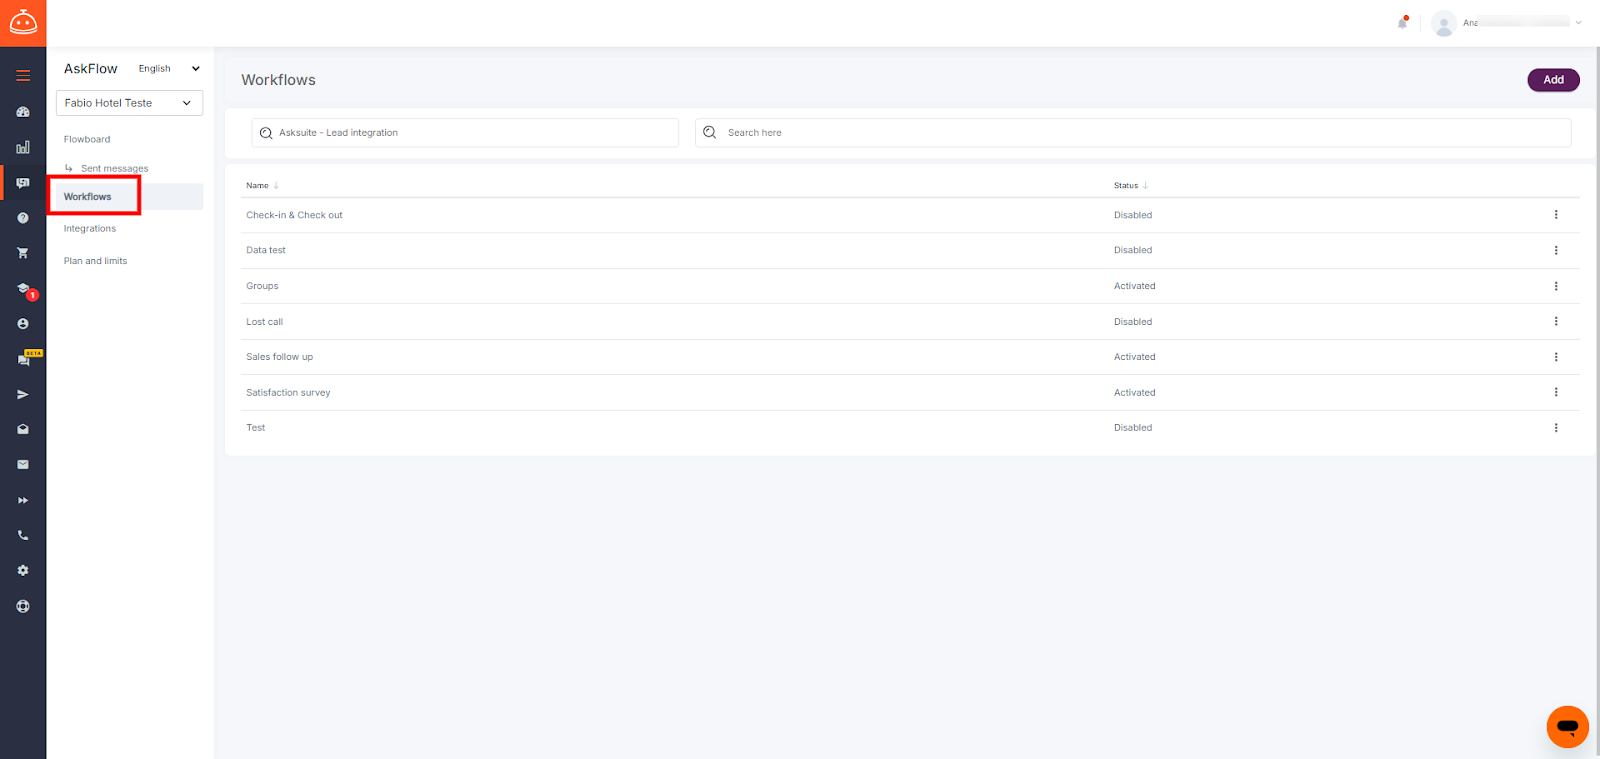The height and width of the screenshot is (759, 1600).
Task: Open the phone icon in sidebar
Action: point(23,535)
